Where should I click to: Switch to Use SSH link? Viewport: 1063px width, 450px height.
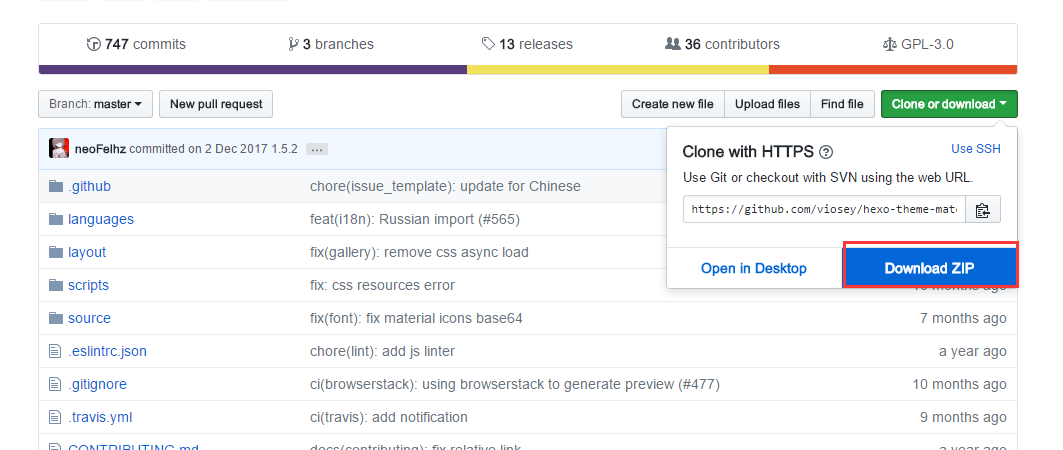(x=975, y=149)
